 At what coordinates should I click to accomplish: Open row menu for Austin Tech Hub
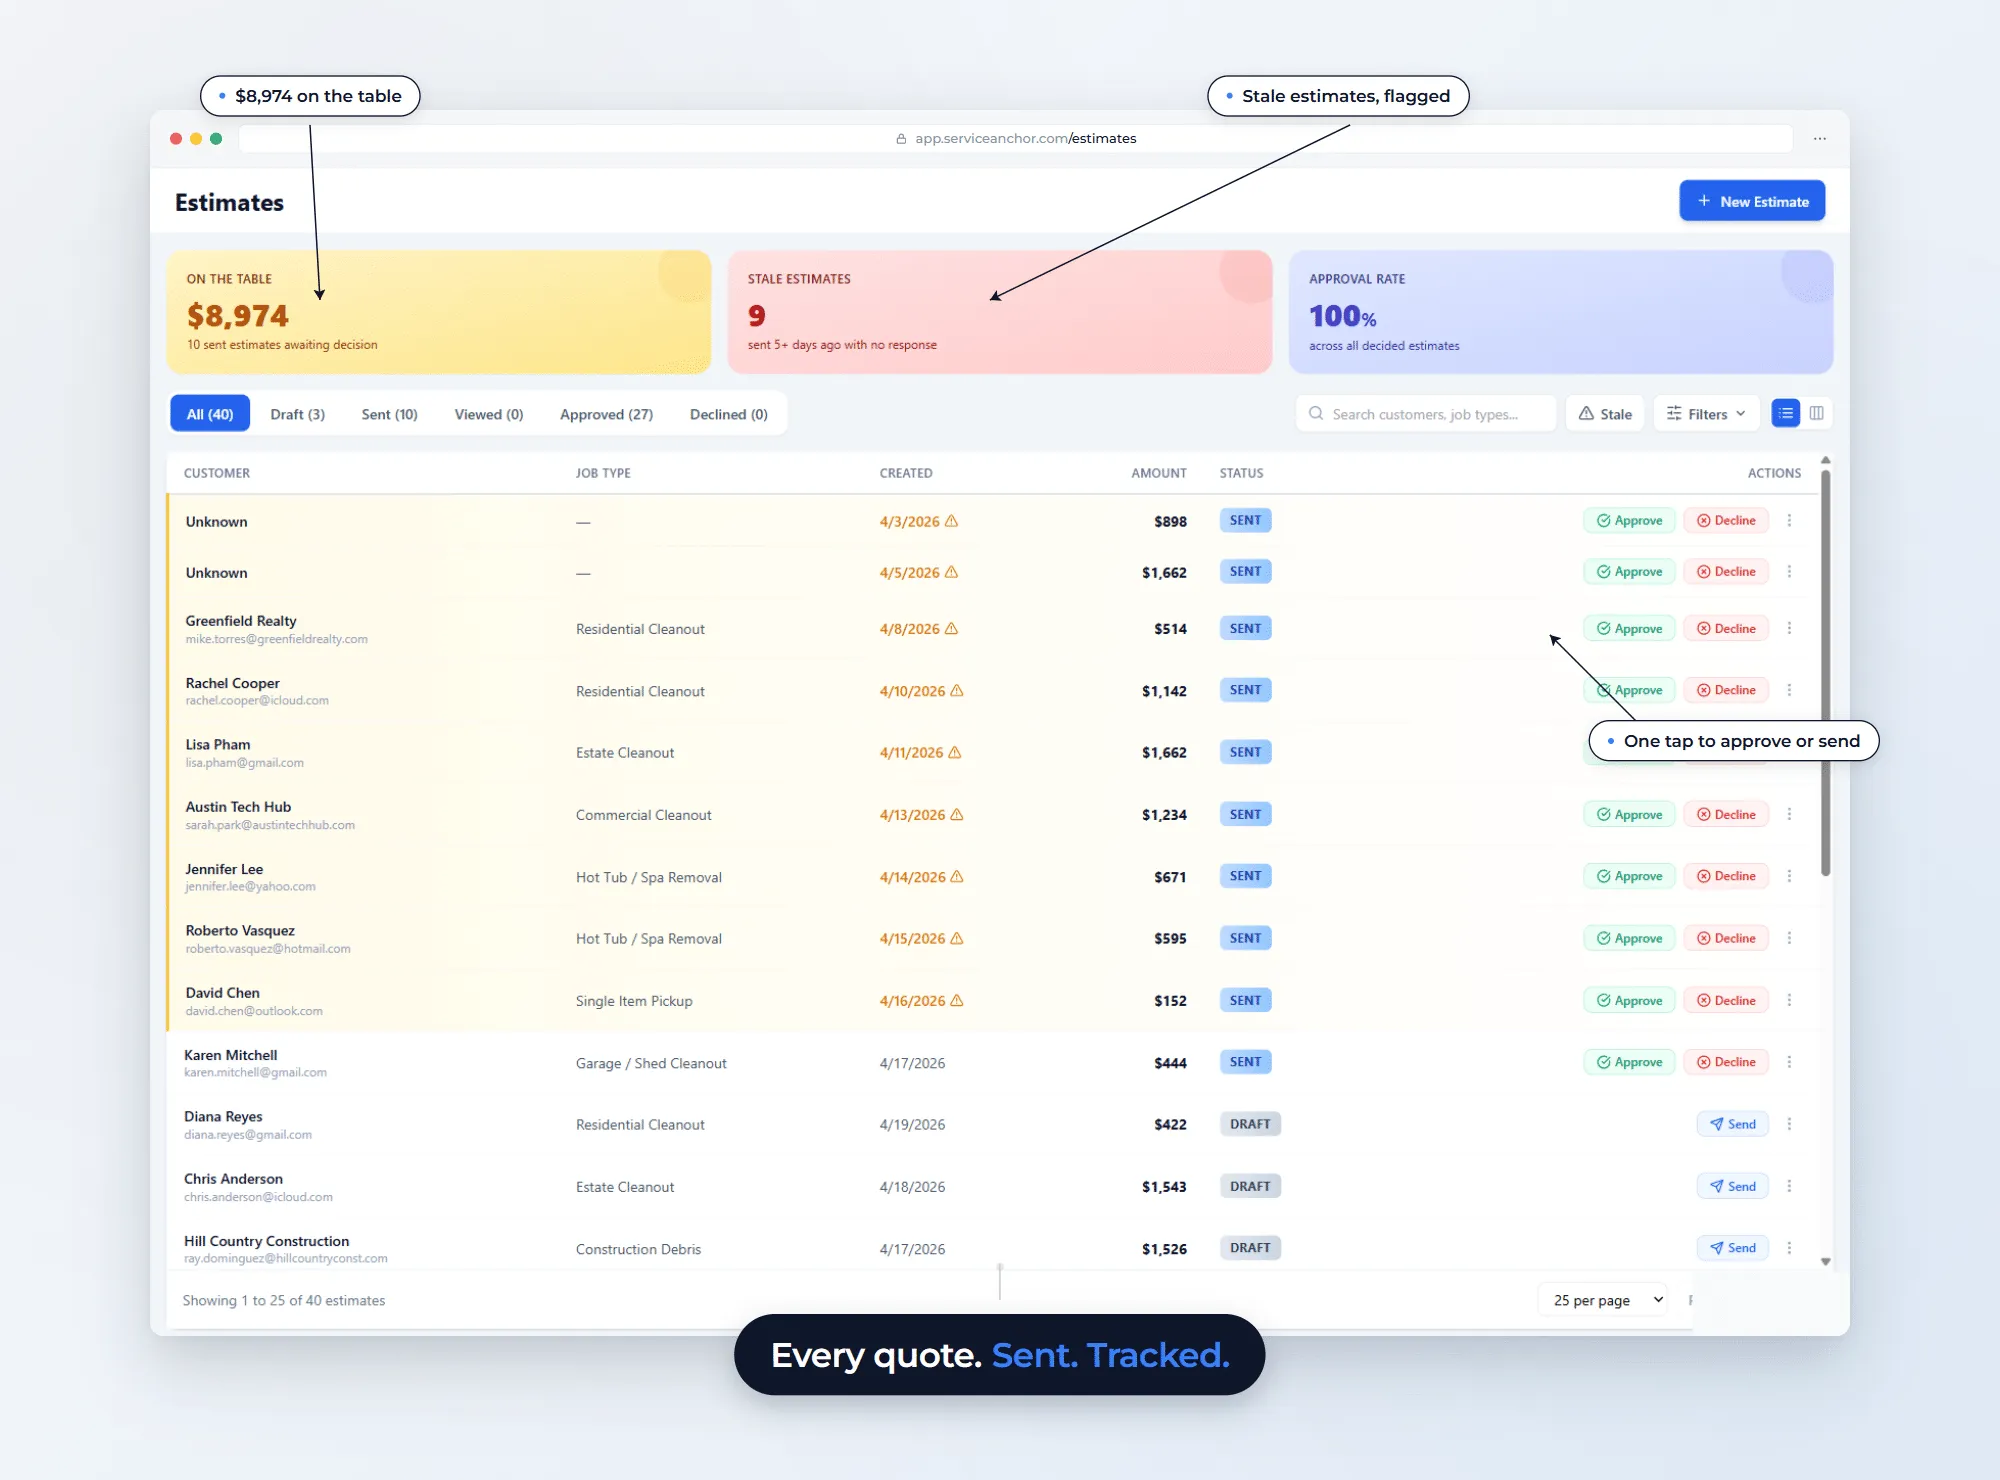[x=1789, y=814]
